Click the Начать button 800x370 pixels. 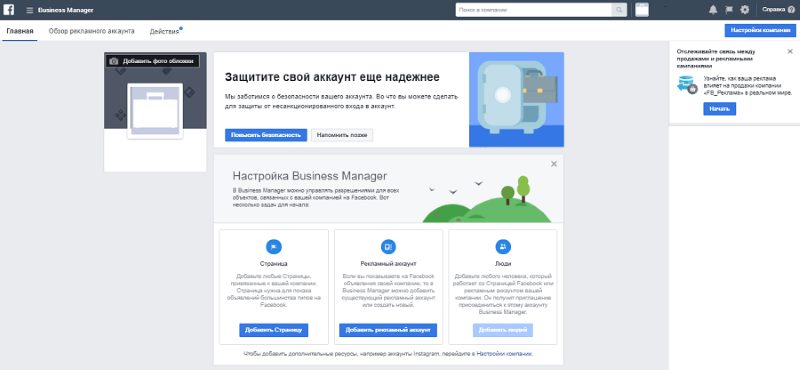[x=719, y=109]
